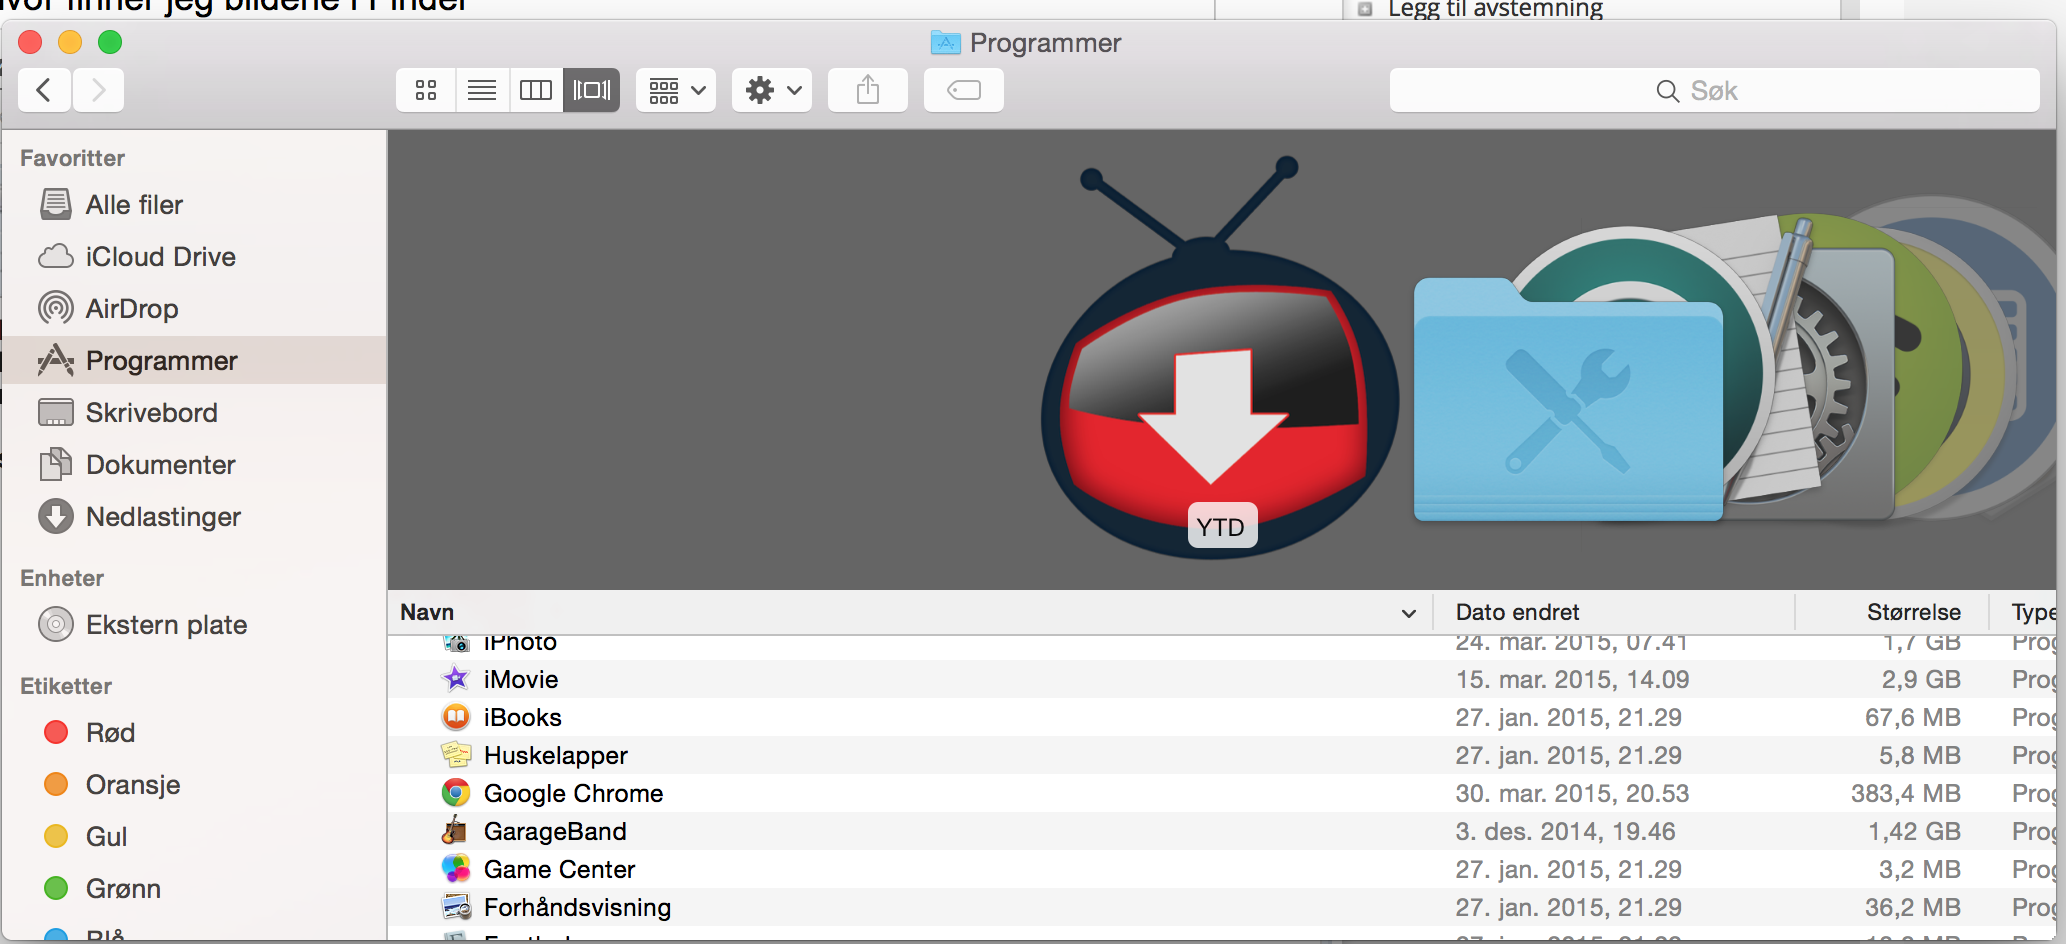Click the Ekstern plate disc icon
The width and height of the screenshot is (2066, 944).
(56, 624)
